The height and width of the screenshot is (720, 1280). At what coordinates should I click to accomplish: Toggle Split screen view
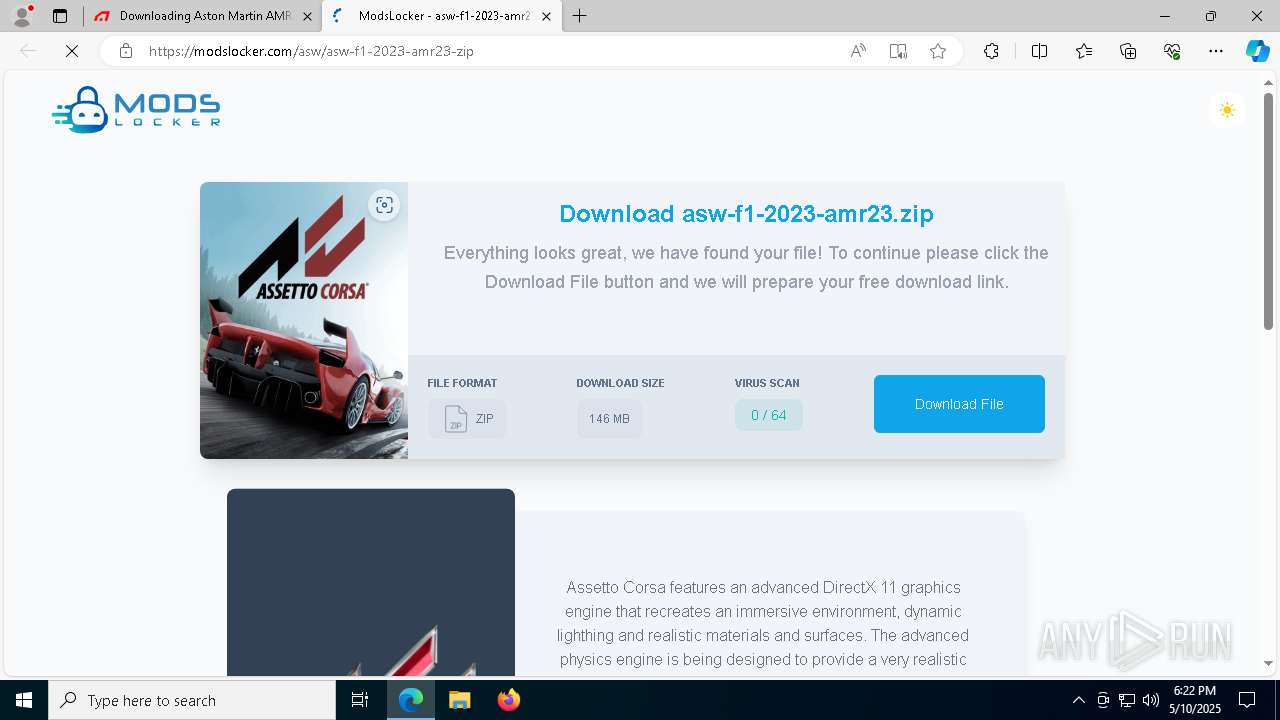pos(1039,51)
